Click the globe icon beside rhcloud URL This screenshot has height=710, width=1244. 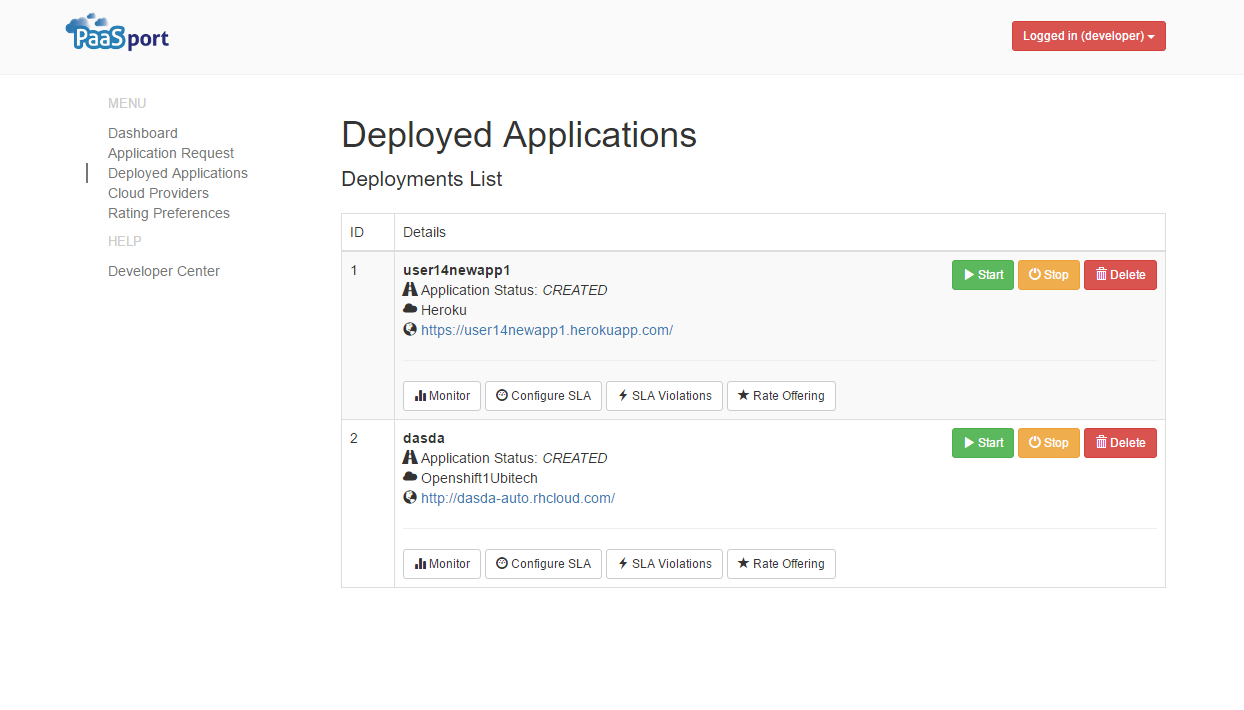(410, 497)
